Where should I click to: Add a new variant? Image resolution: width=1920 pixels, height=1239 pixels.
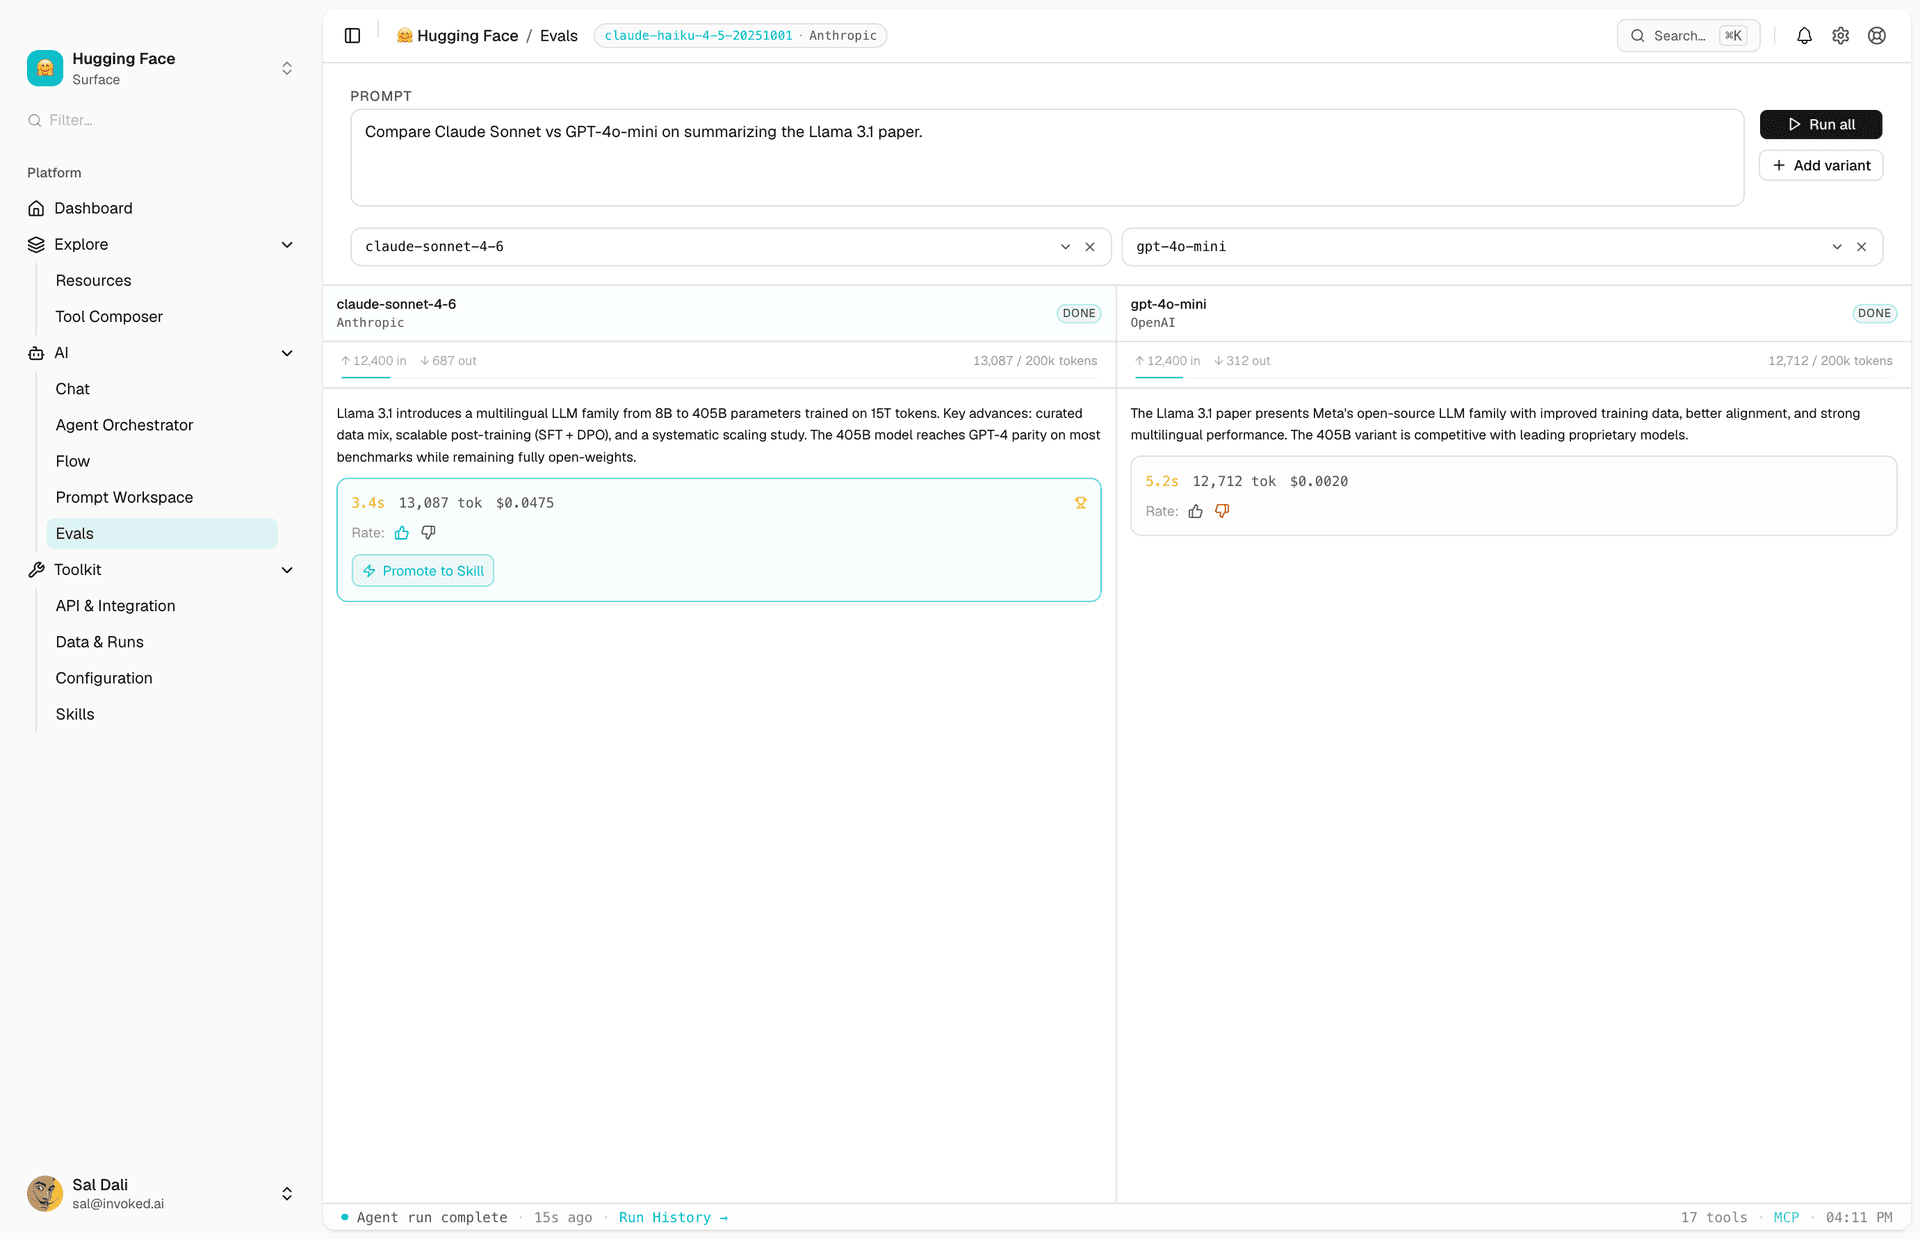coord(1821,166)
